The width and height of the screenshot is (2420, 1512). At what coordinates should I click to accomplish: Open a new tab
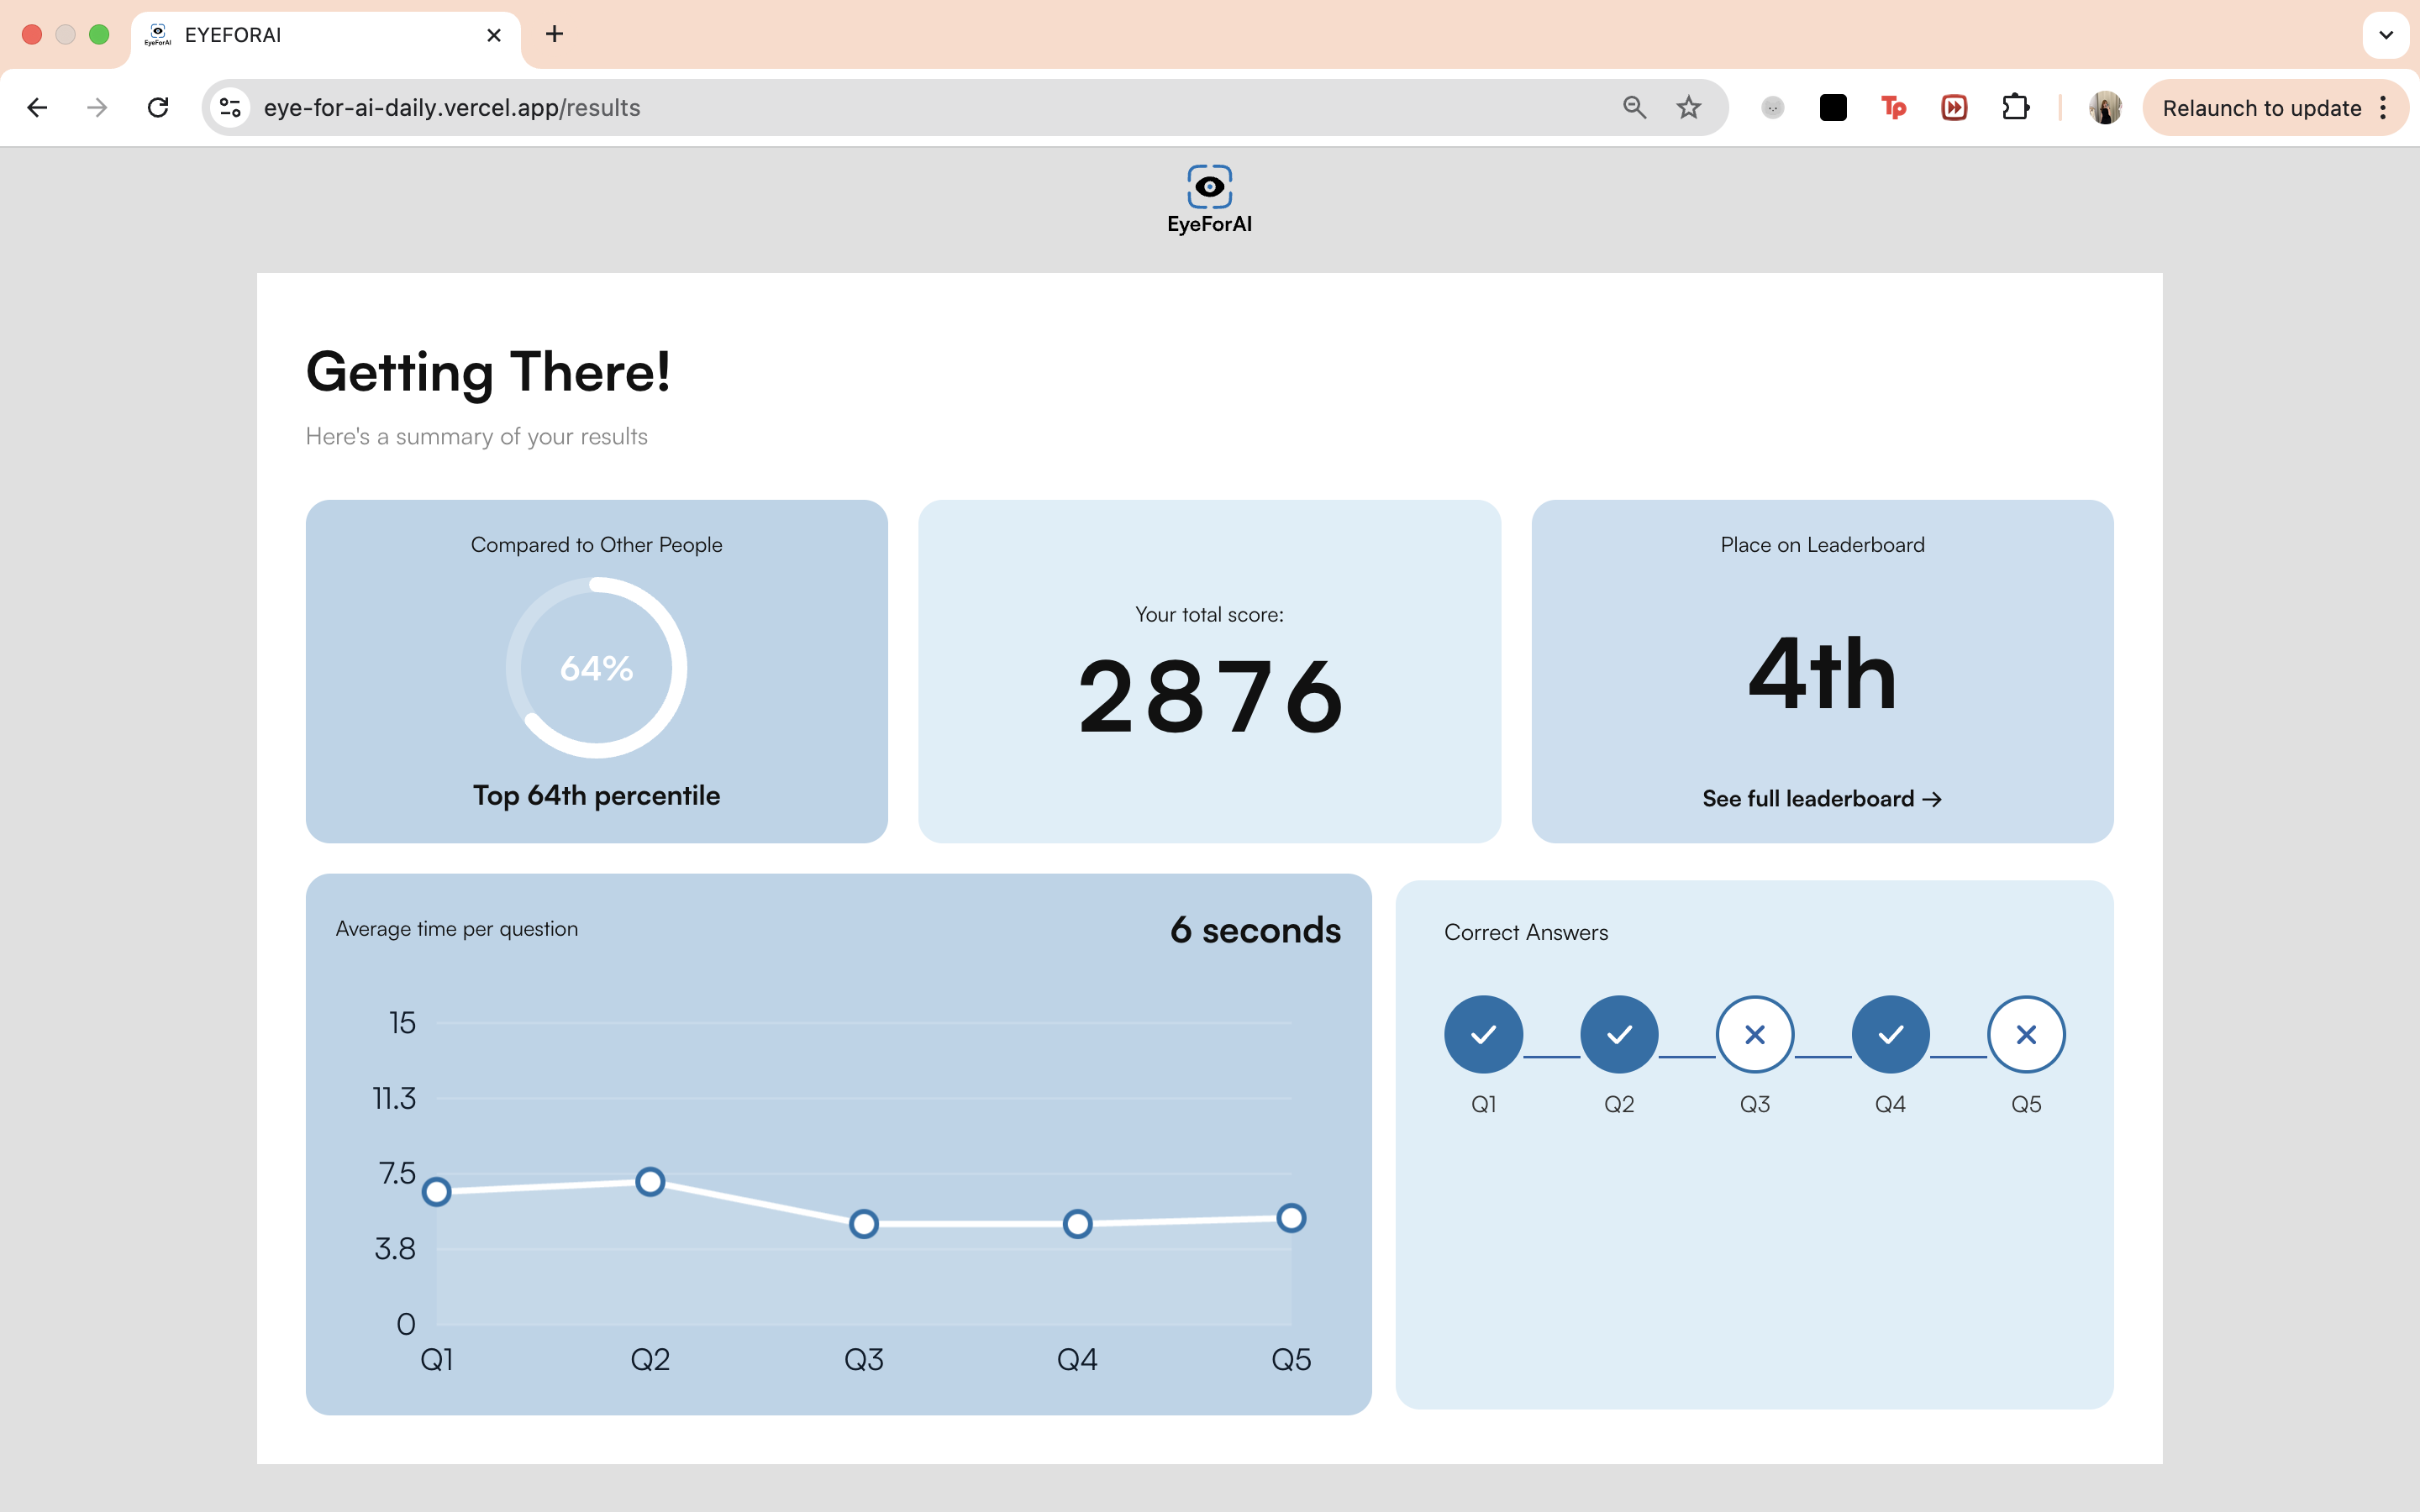pos(554,35)
